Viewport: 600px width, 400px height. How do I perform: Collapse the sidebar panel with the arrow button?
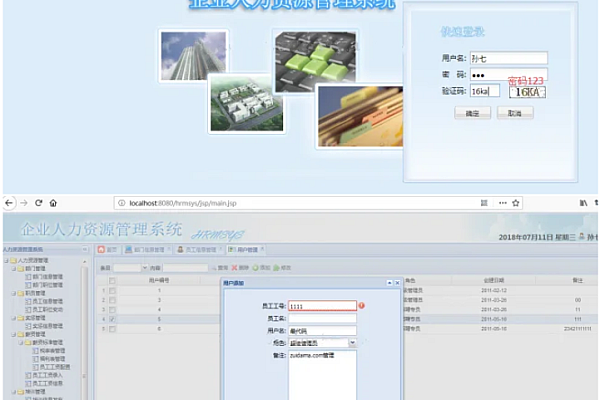85,249
